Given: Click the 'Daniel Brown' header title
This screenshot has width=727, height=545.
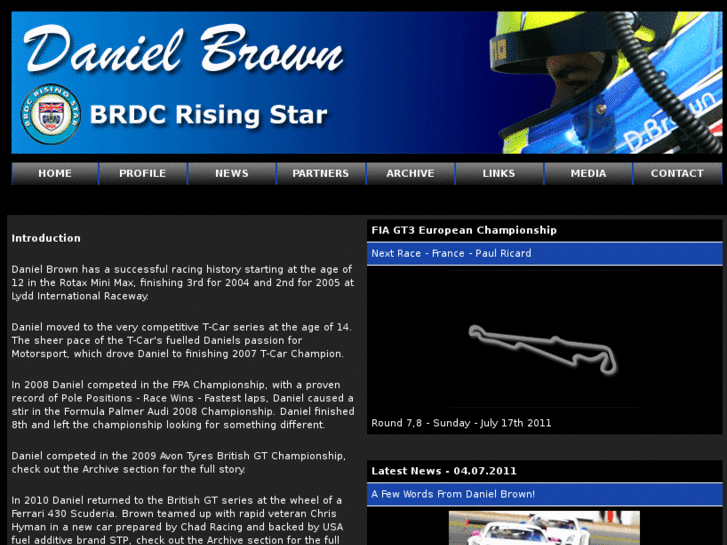Looking at the screenshot, I should pos(184,50).
